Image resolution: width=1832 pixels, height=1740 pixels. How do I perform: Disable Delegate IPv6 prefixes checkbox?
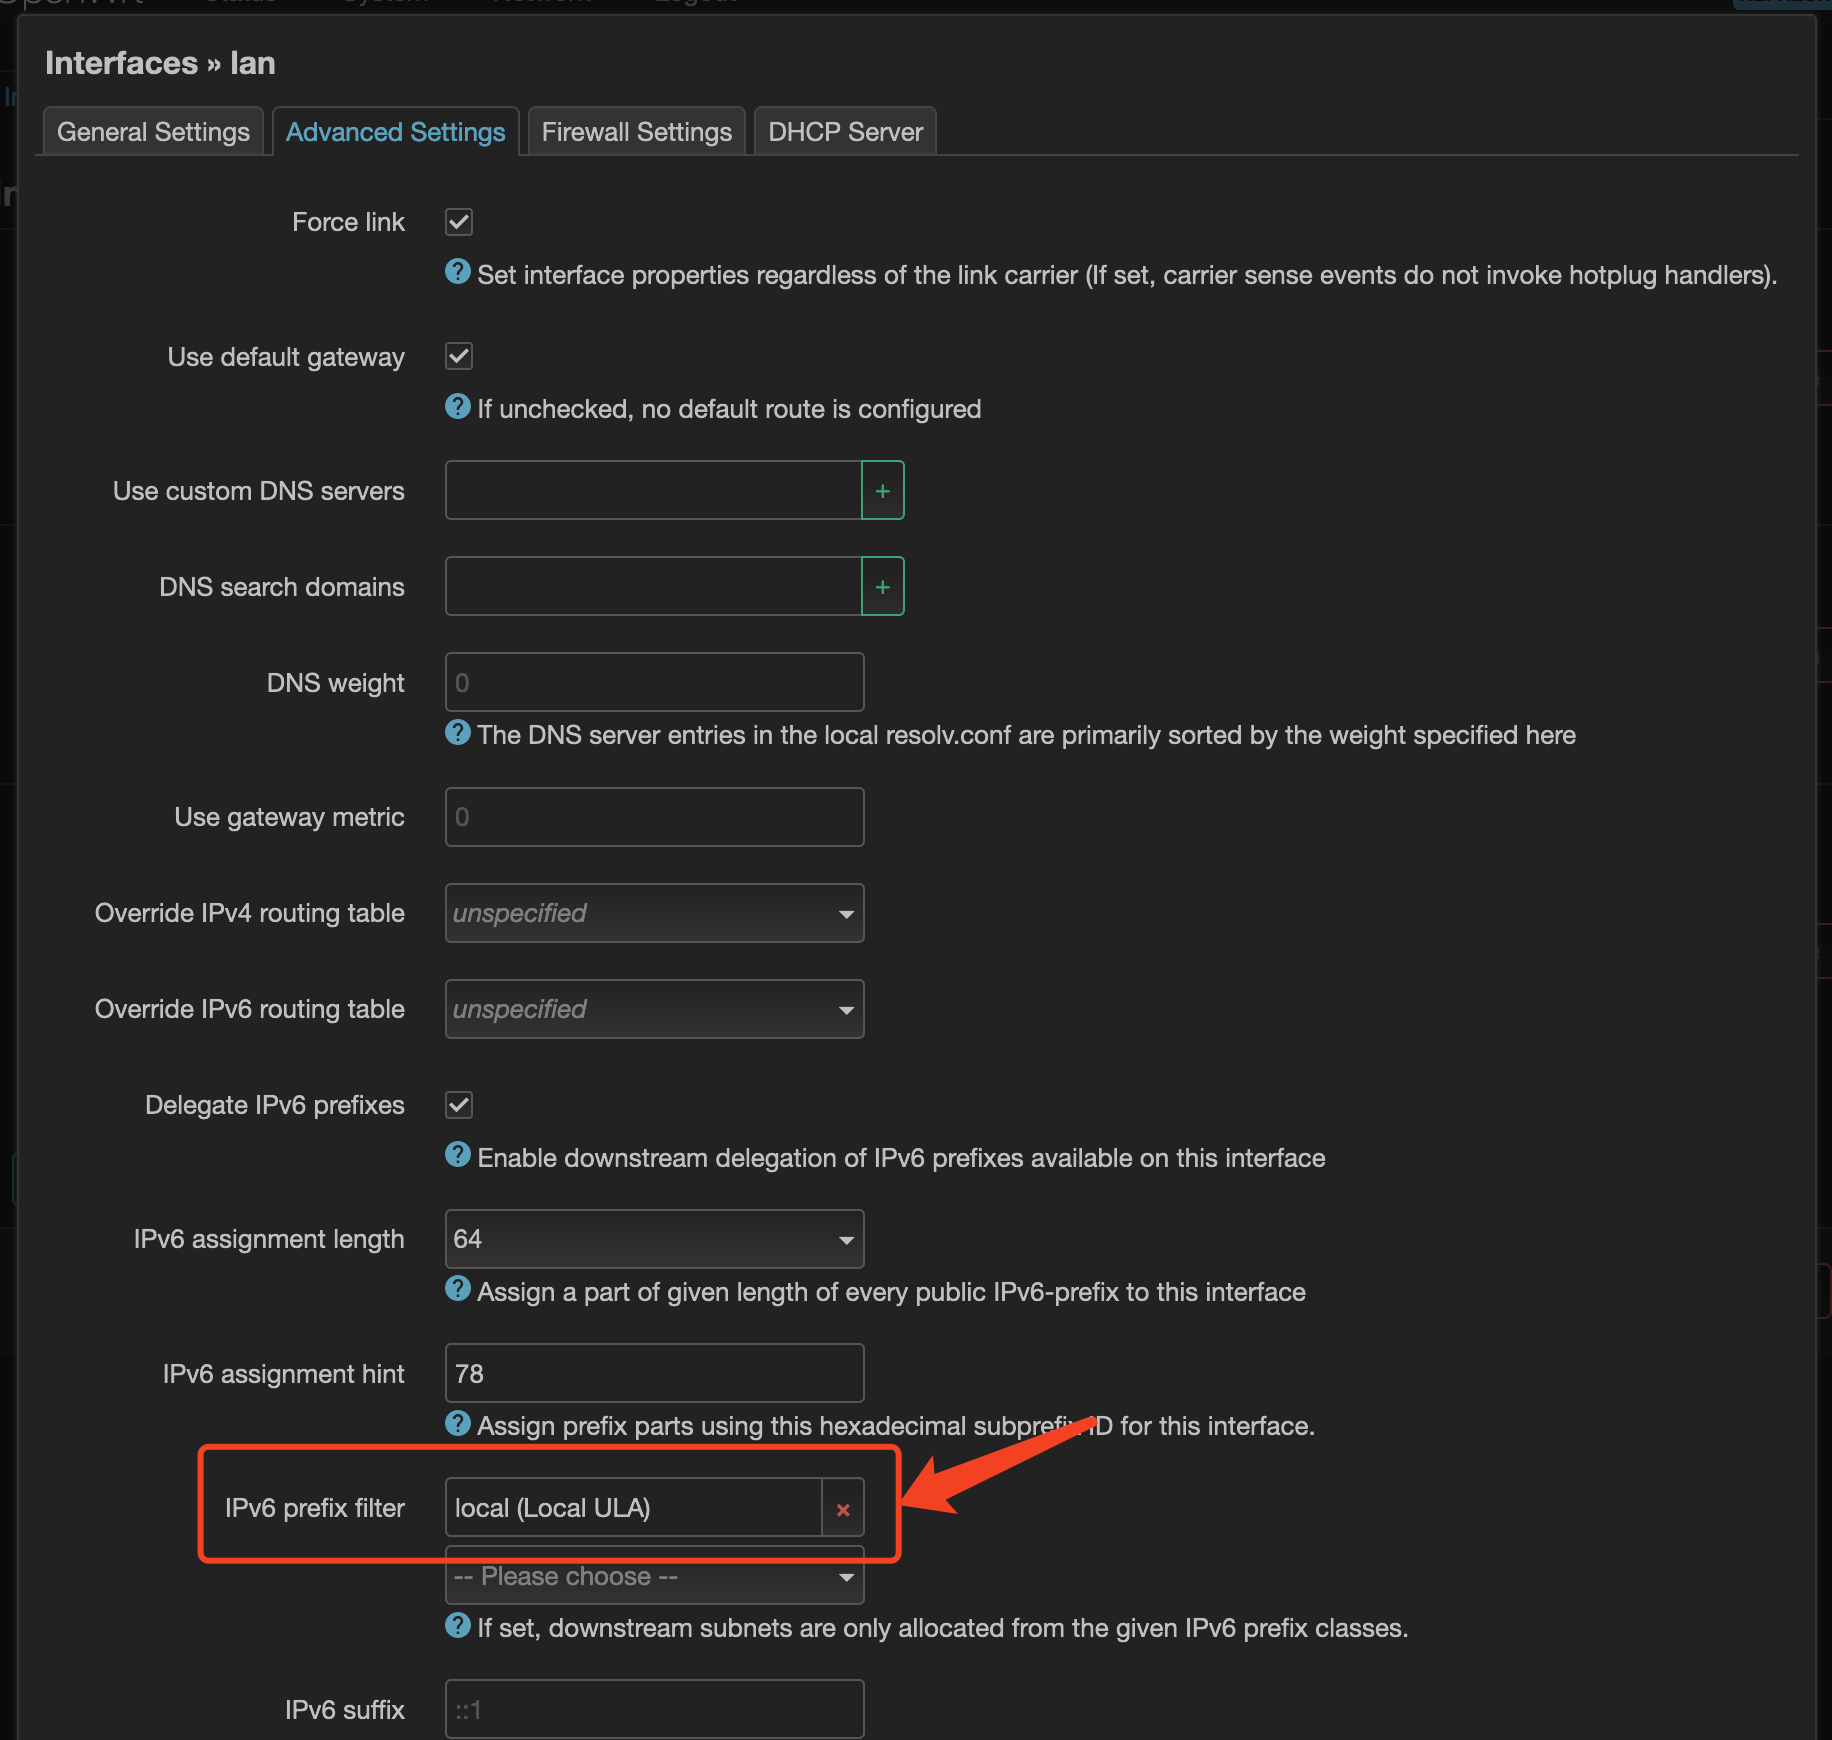(x=459, y=1105)
